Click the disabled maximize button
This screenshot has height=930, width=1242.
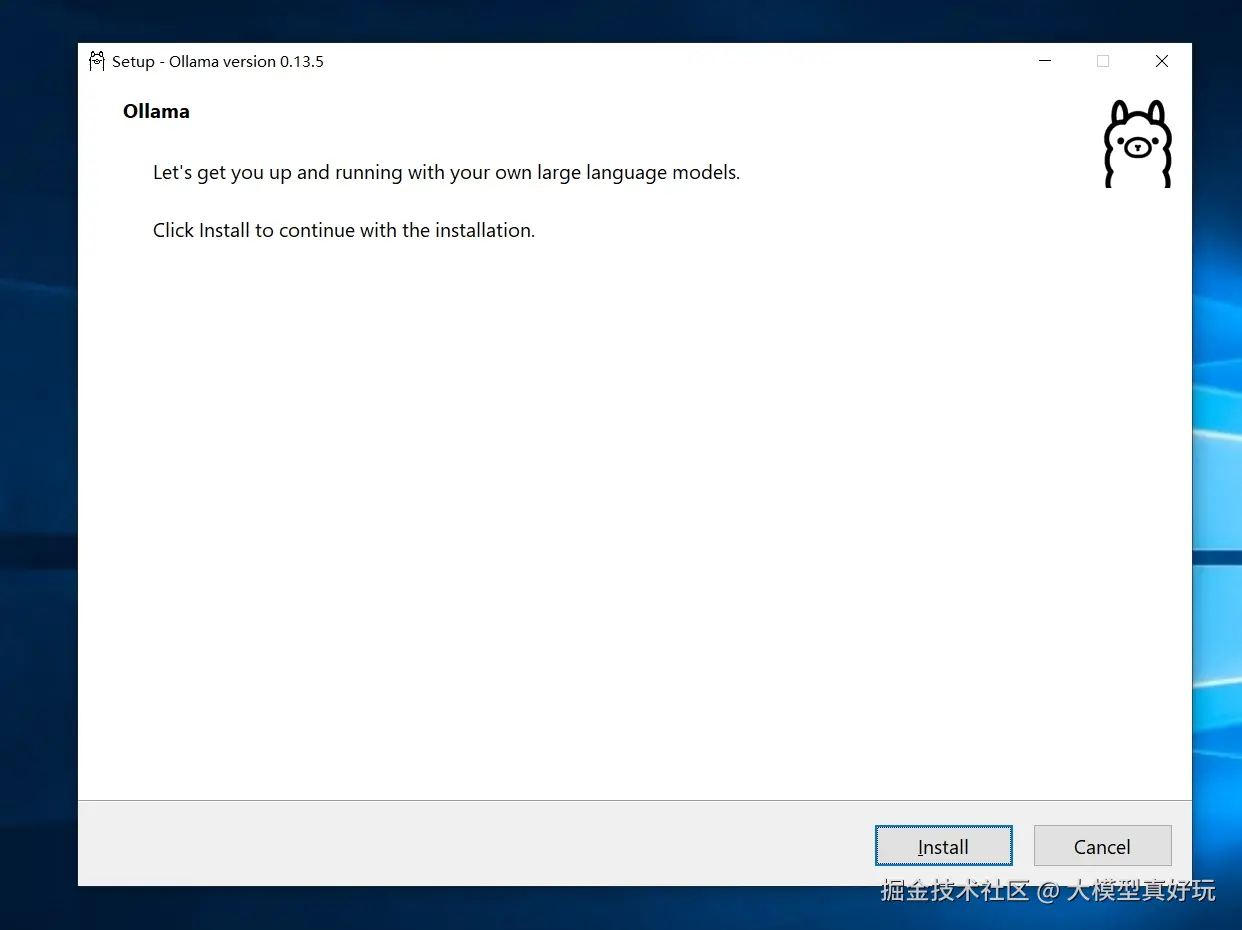[x=1103, y=61]
